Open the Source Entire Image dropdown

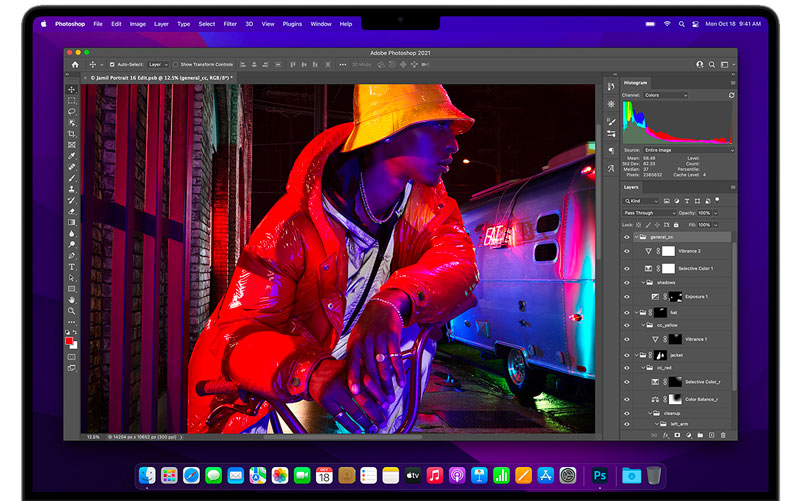688,151
